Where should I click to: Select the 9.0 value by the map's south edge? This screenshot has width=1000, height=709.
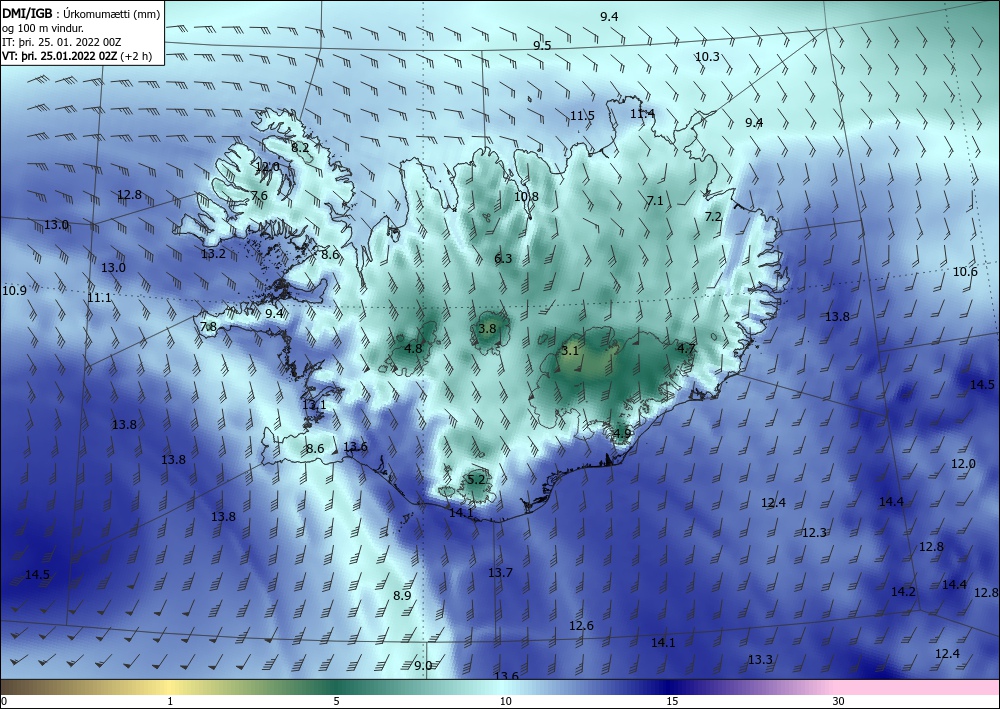tap(423, 665)
